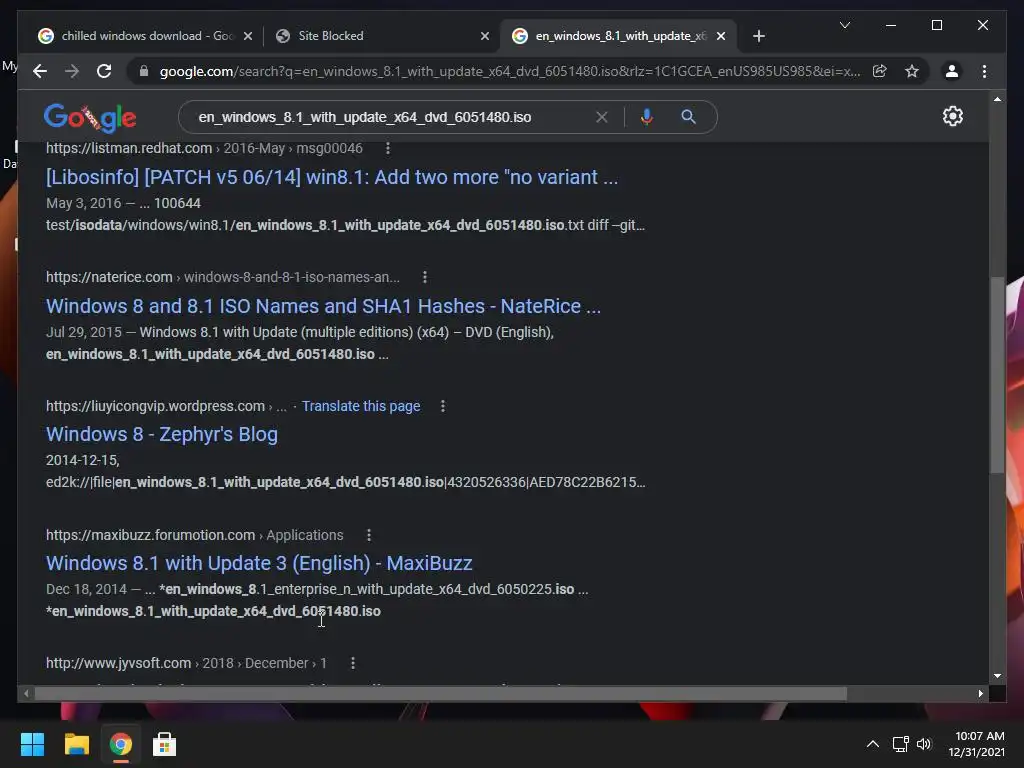Image resolution: width=1024 pixels, height=768 pixels.
Task: Submit search with magnifier icon
Action: coord(688,117)
